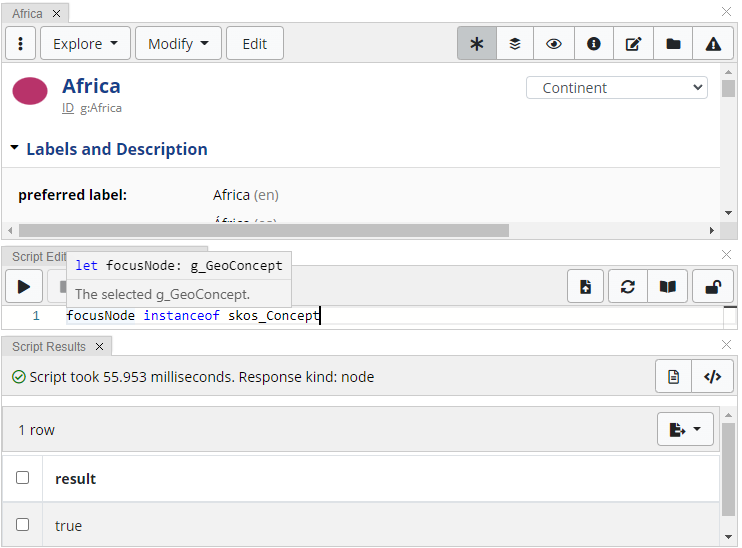Toggle the unlock padlock icon

[714, 287]
